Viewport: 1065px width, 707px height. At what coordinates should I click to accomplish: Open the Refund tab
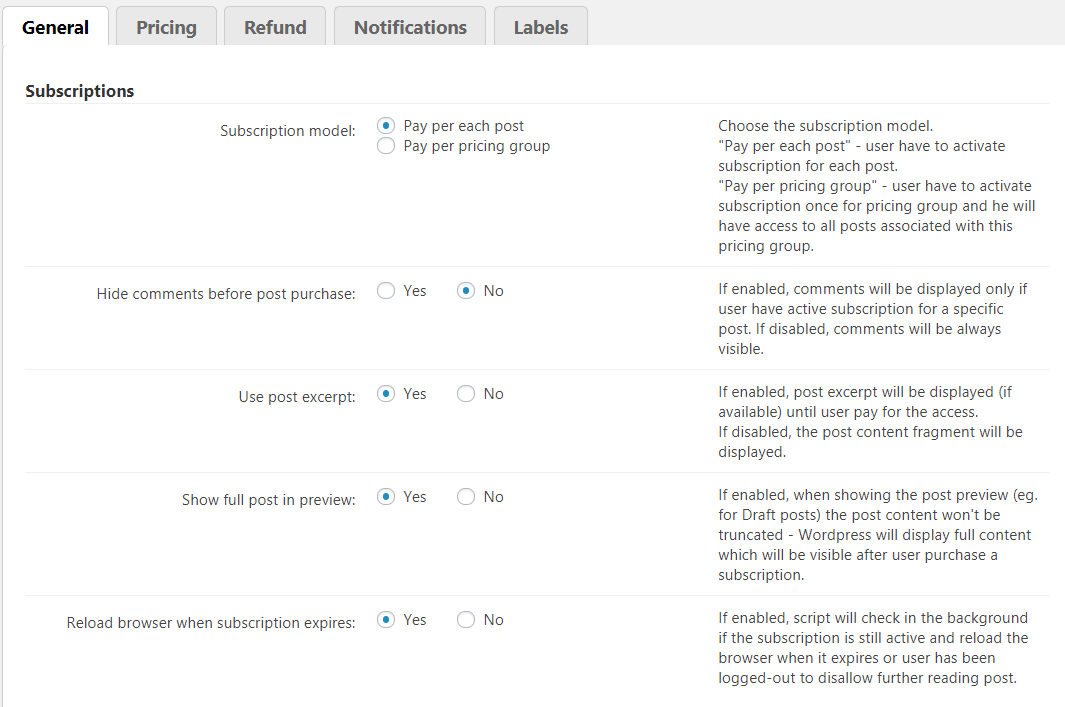[x=275, y=27]
